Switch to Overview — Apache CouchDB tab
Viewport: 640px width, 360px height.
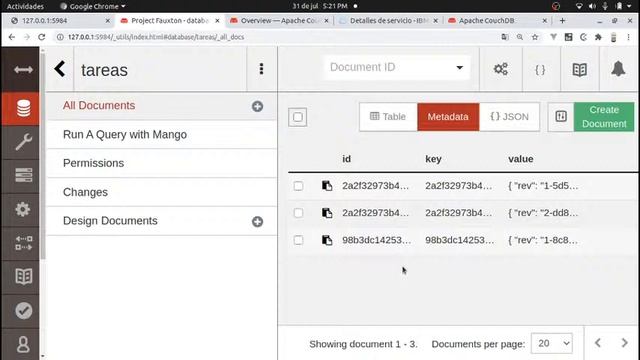click(x=279, y=20)
